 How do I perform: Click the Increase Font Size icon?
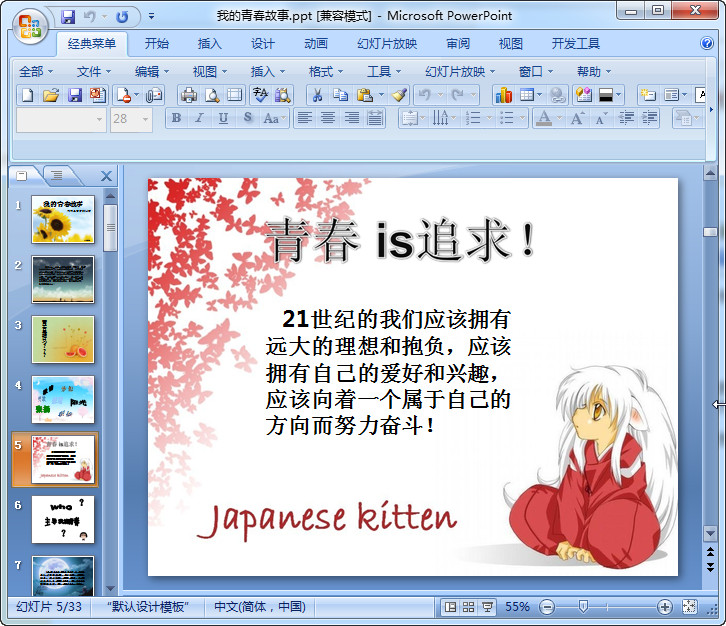(577, 119)
